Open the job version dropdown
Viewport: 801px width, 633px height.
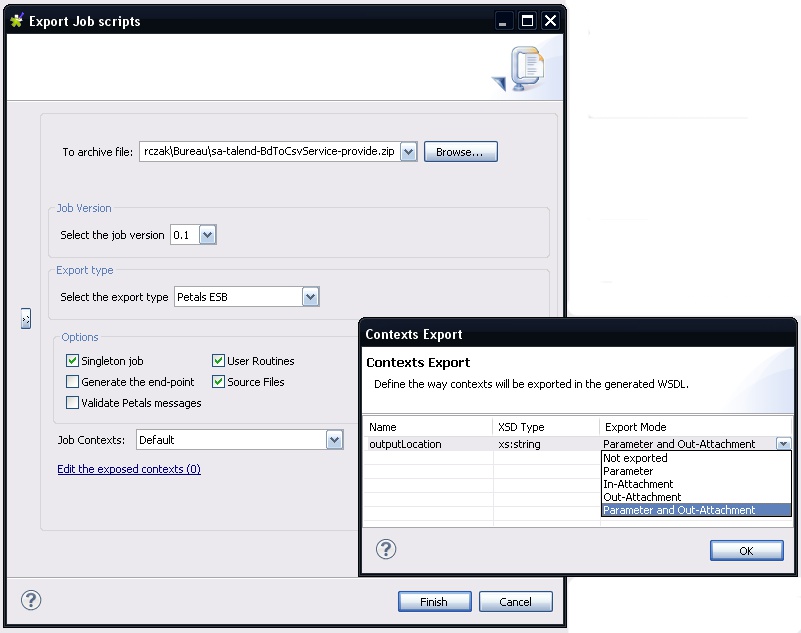[x=208, y=235]
